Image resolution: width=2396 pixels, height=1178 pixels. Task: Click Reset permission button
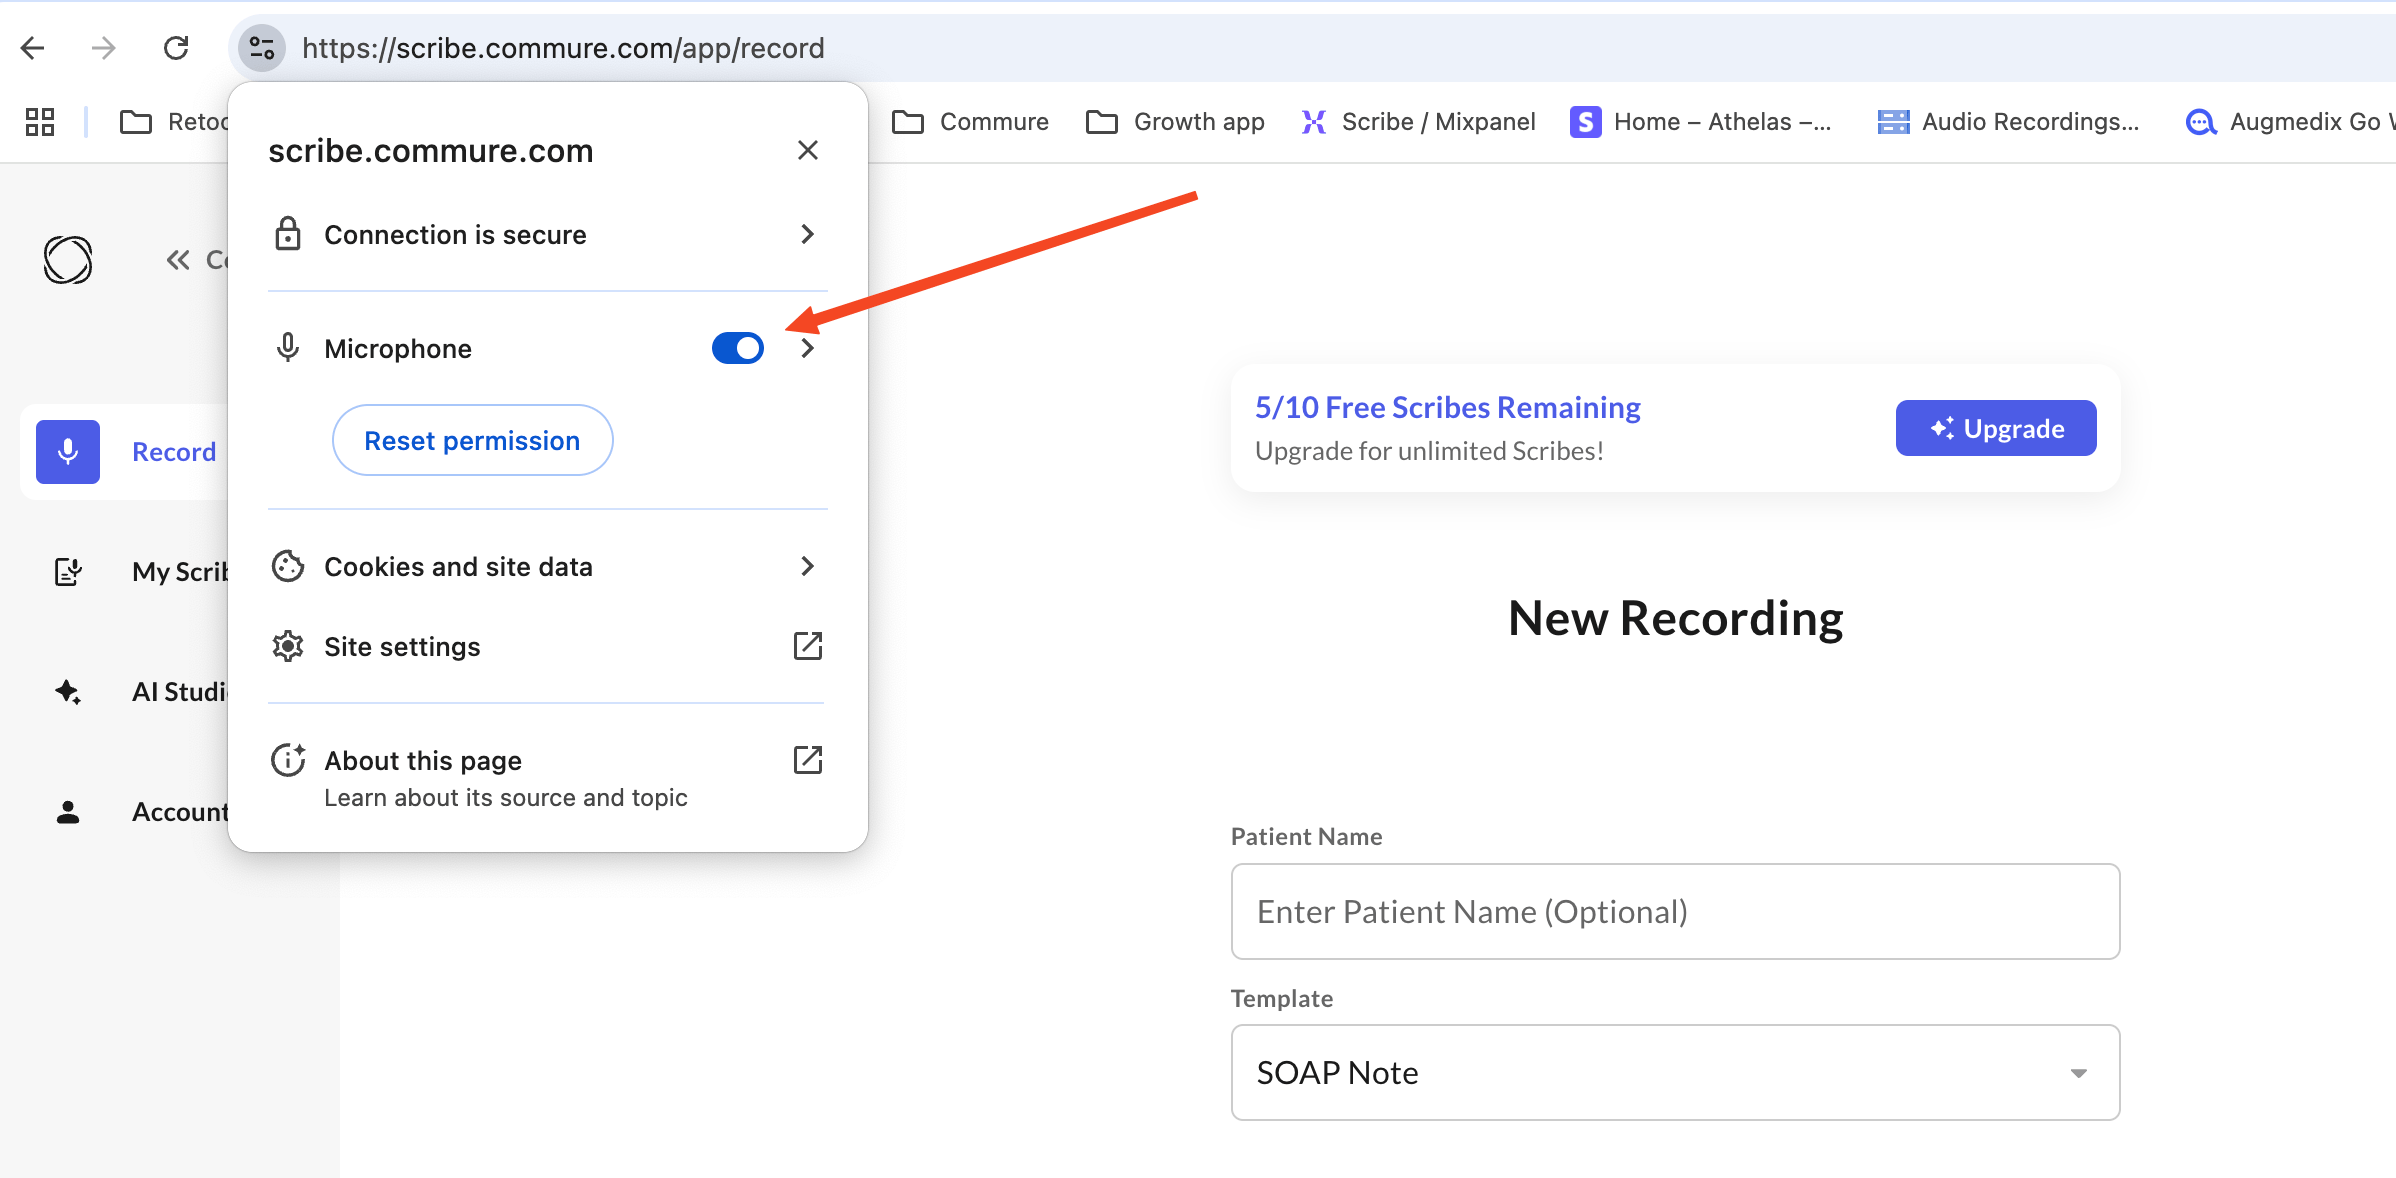(472, 440)
